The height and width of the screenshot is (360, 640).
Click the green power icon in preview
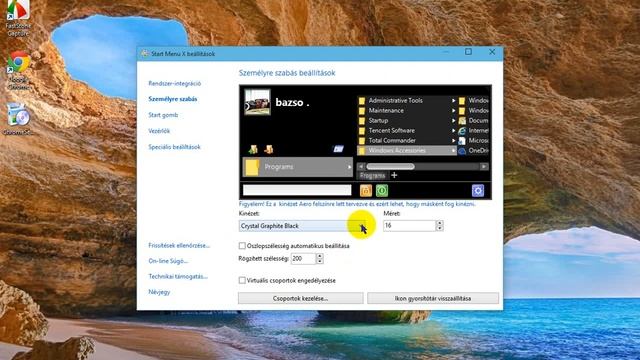click(x=382, y=191)
